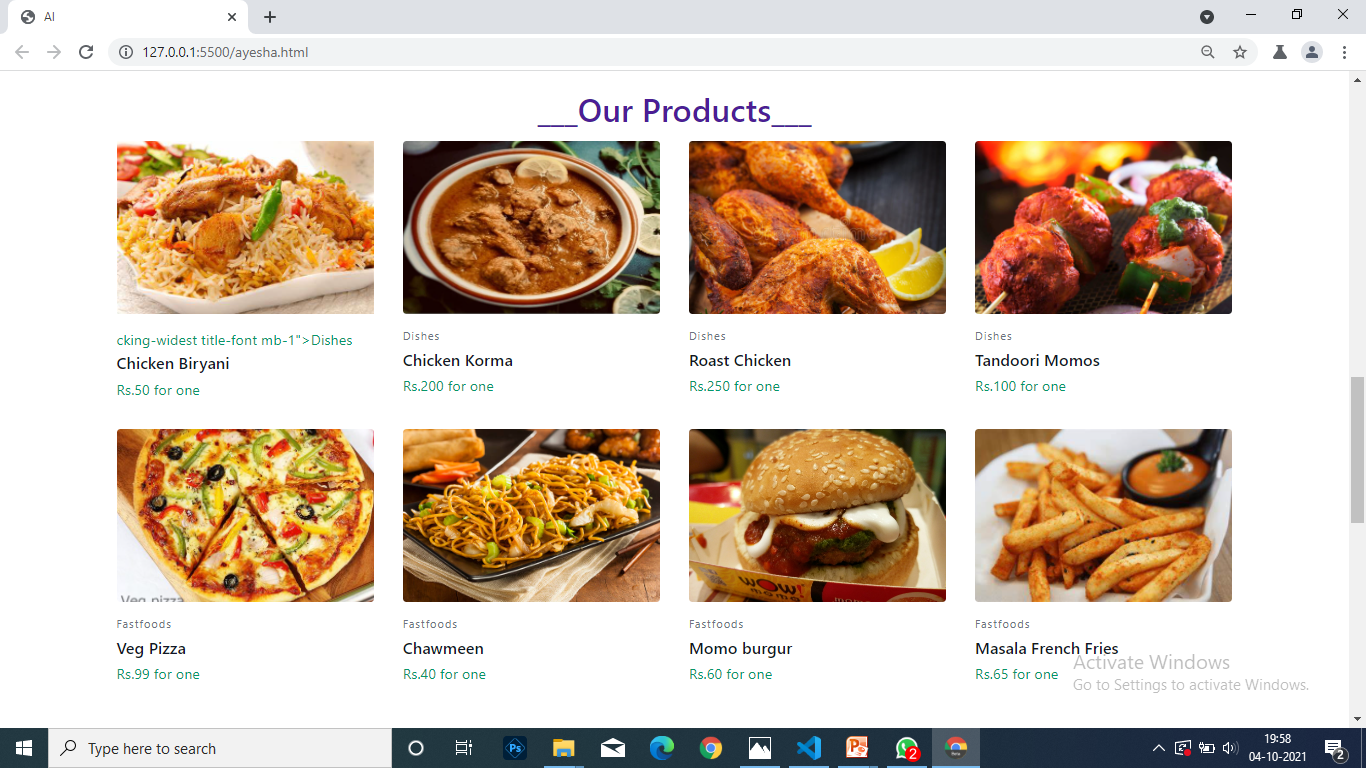Viewport: 1366px width, 768px height.
Task: Launch Photoshop from the taskbar
Action: point(514,748)
